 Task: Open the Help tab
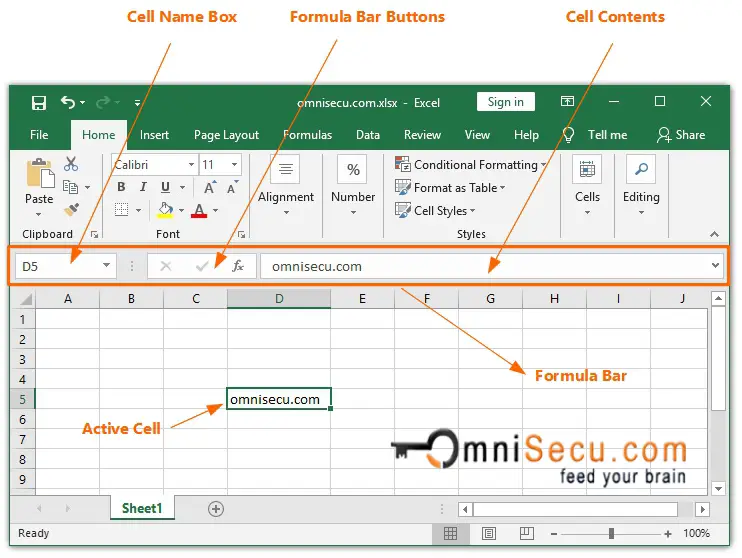pos(526,135)
